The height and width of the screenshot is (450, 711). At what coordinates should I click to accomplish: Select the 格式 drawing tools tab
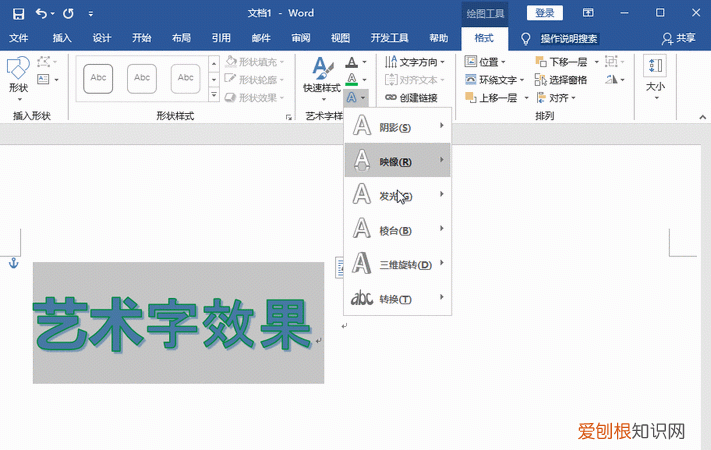point(484,39)
